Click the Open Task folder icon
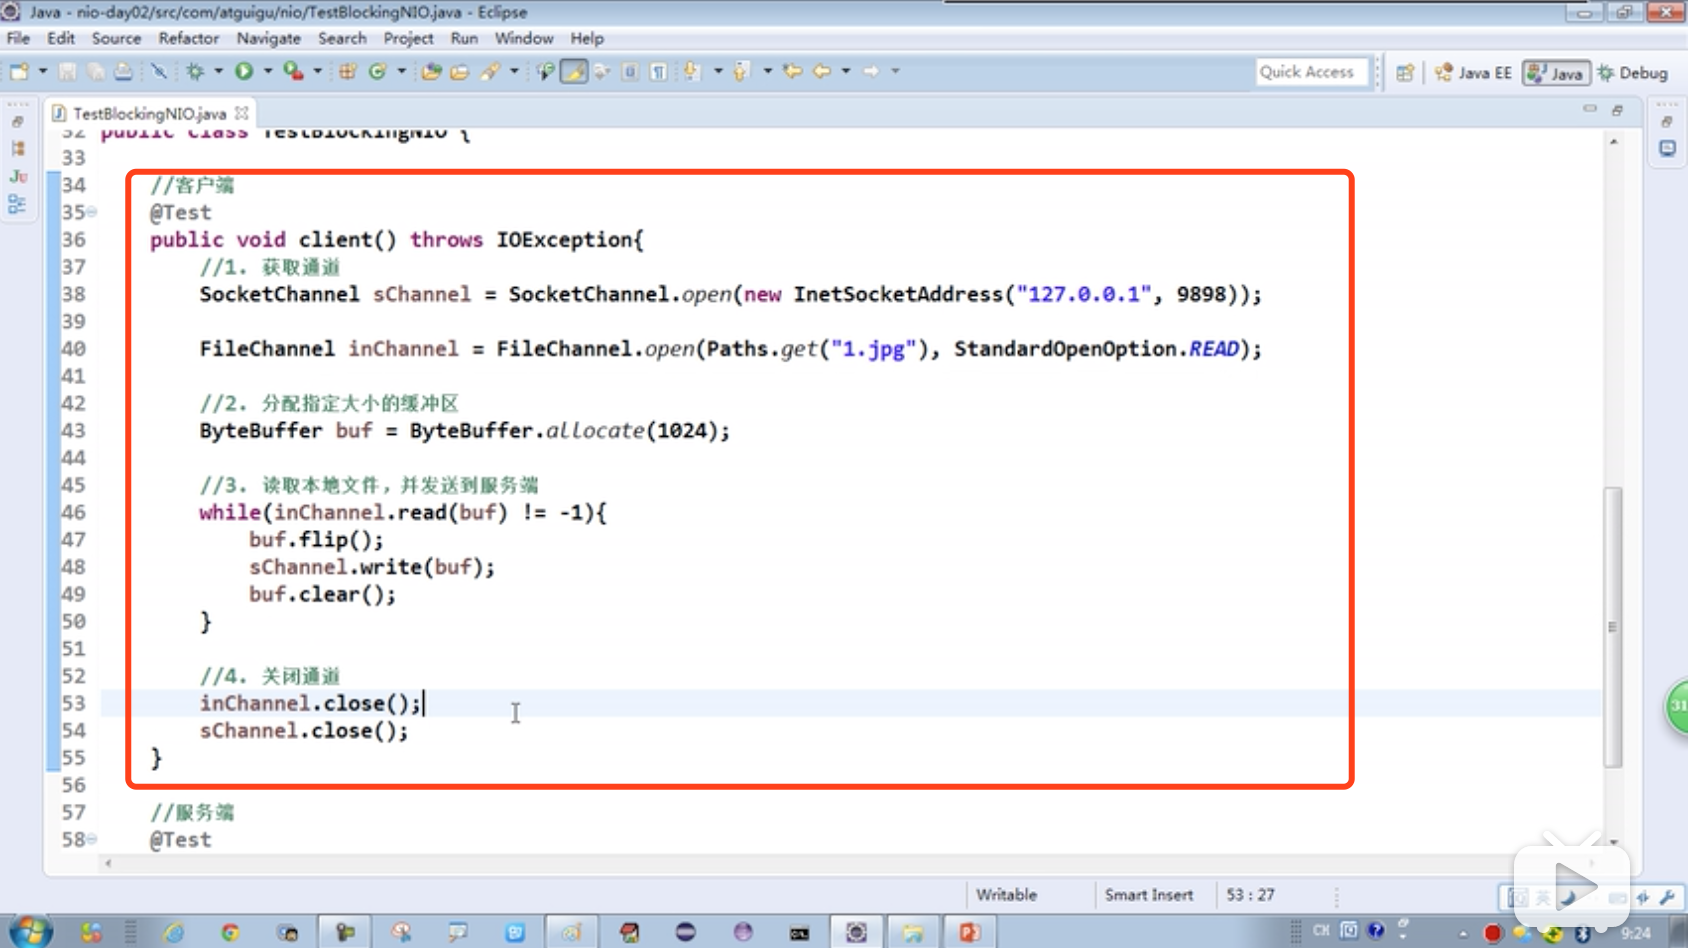 [x=460, y=71]
